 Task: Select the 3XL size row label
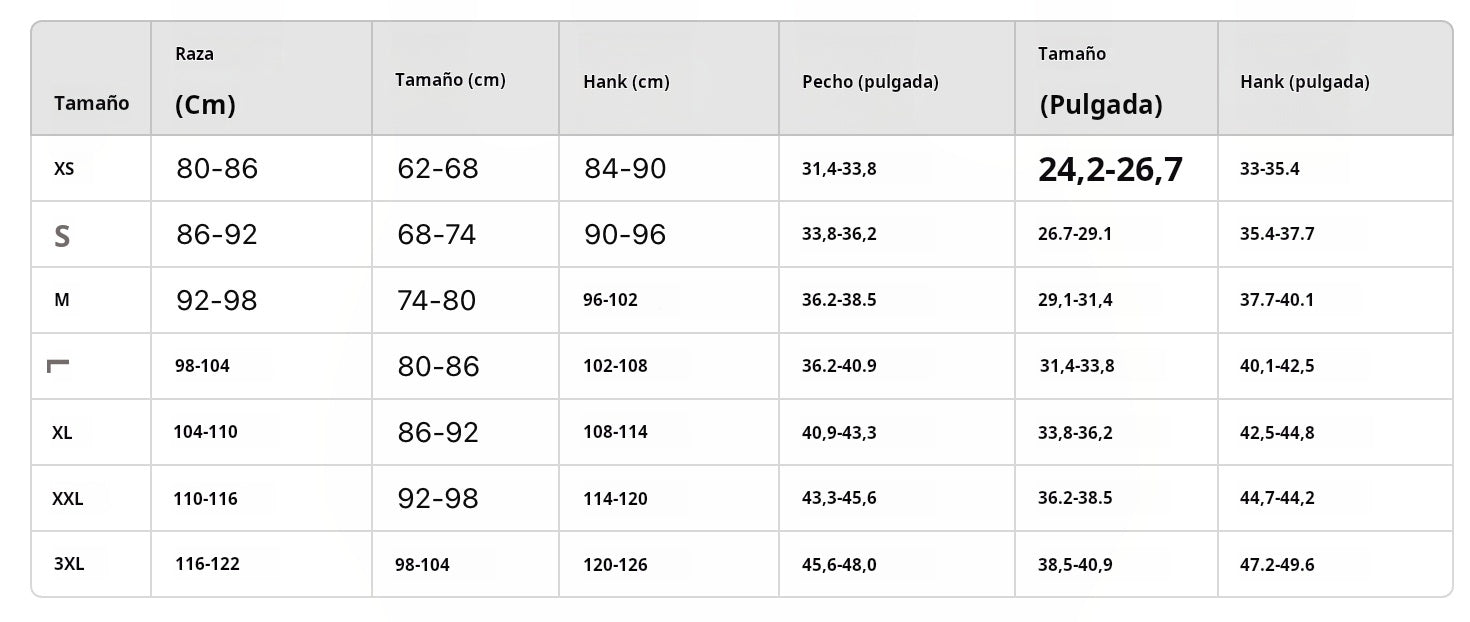tap(69, 564)
